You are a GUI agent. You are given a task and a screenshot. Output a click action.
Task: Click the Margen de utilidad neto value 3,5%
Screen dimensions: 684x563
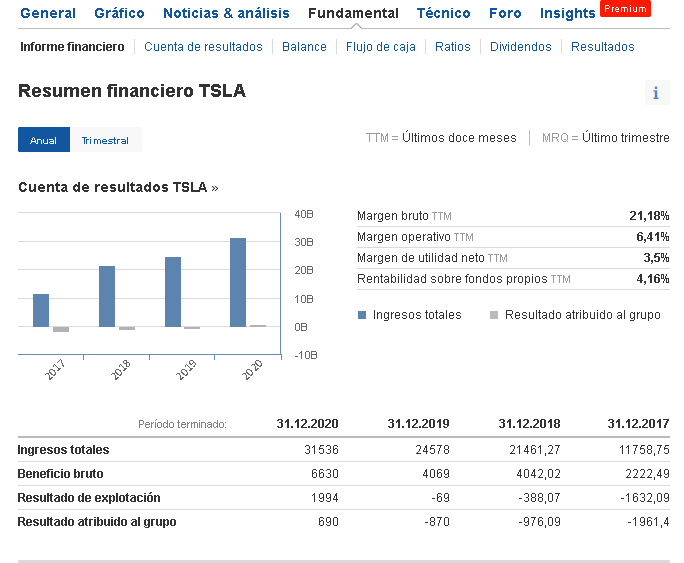(656, 258)
